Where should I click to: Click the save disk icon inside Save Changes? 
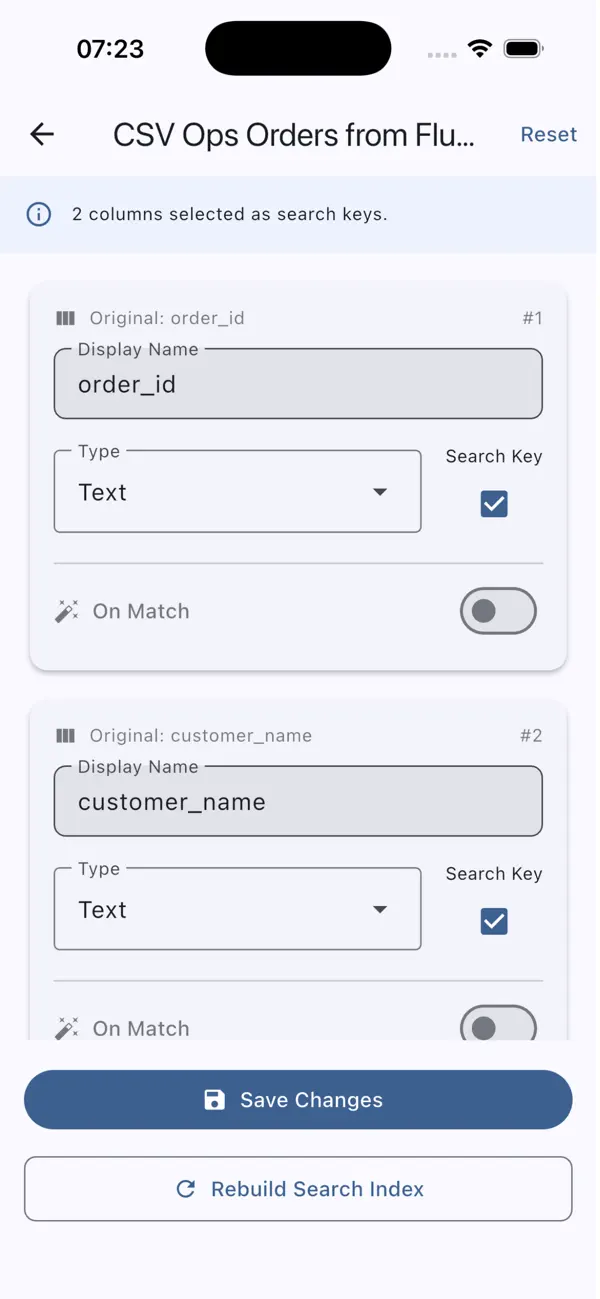(214, 1099)
